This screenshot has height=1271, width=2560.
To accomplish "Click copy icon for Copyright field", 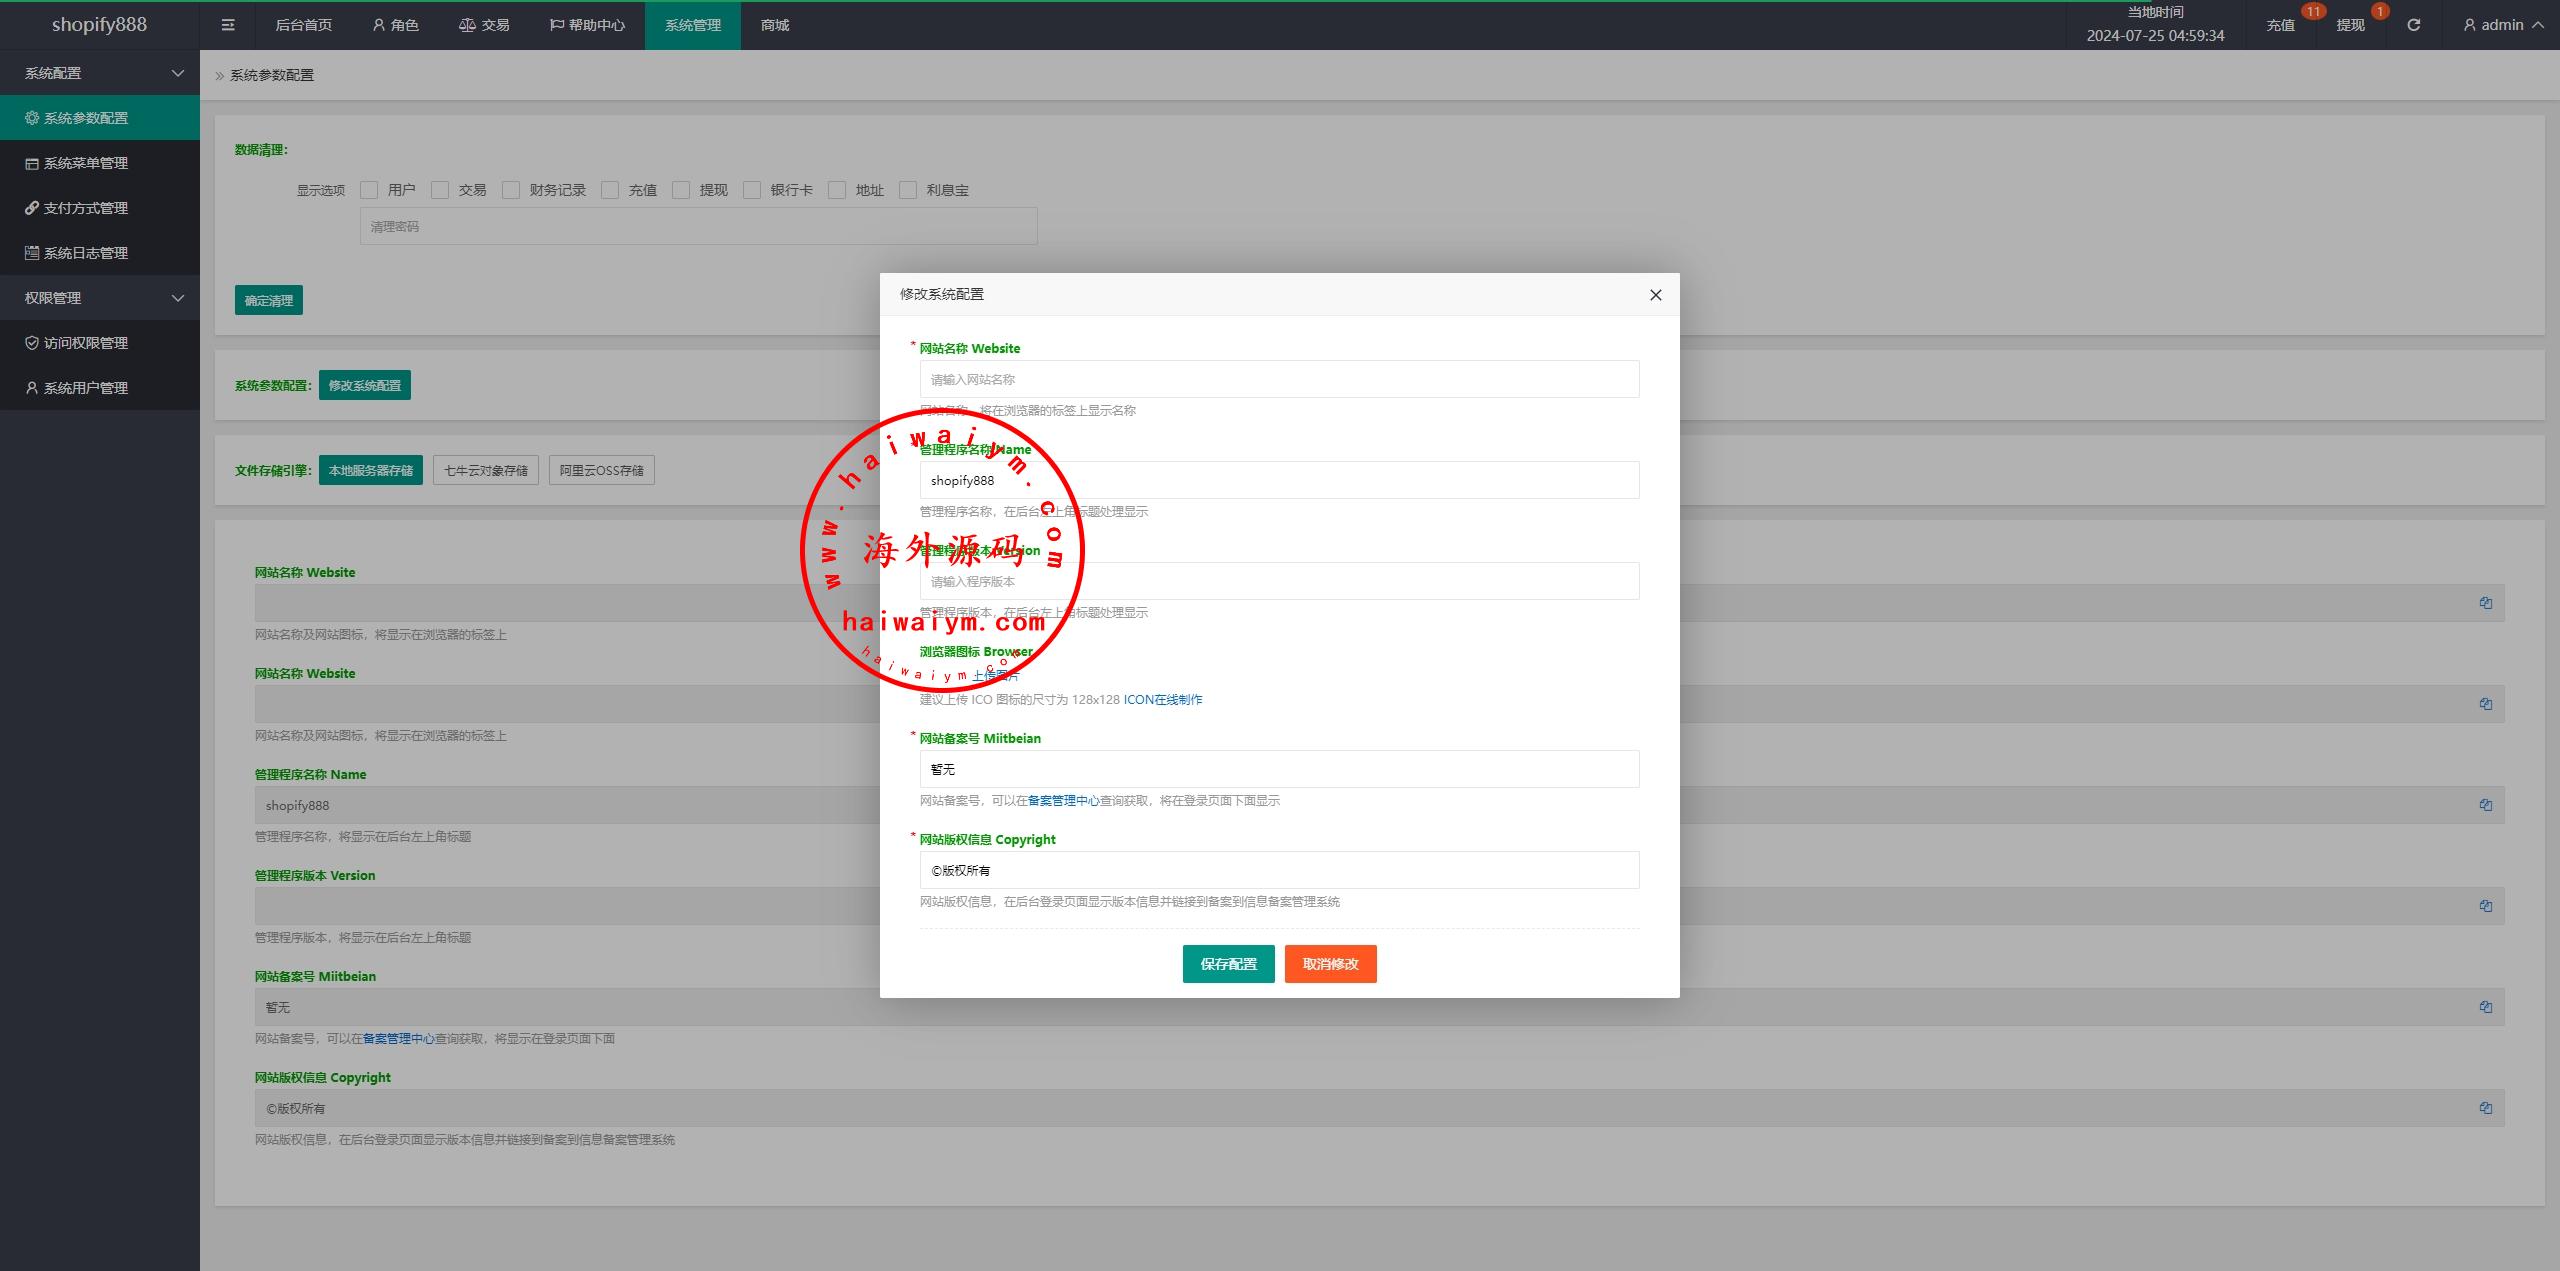I will point(2485,1108).
